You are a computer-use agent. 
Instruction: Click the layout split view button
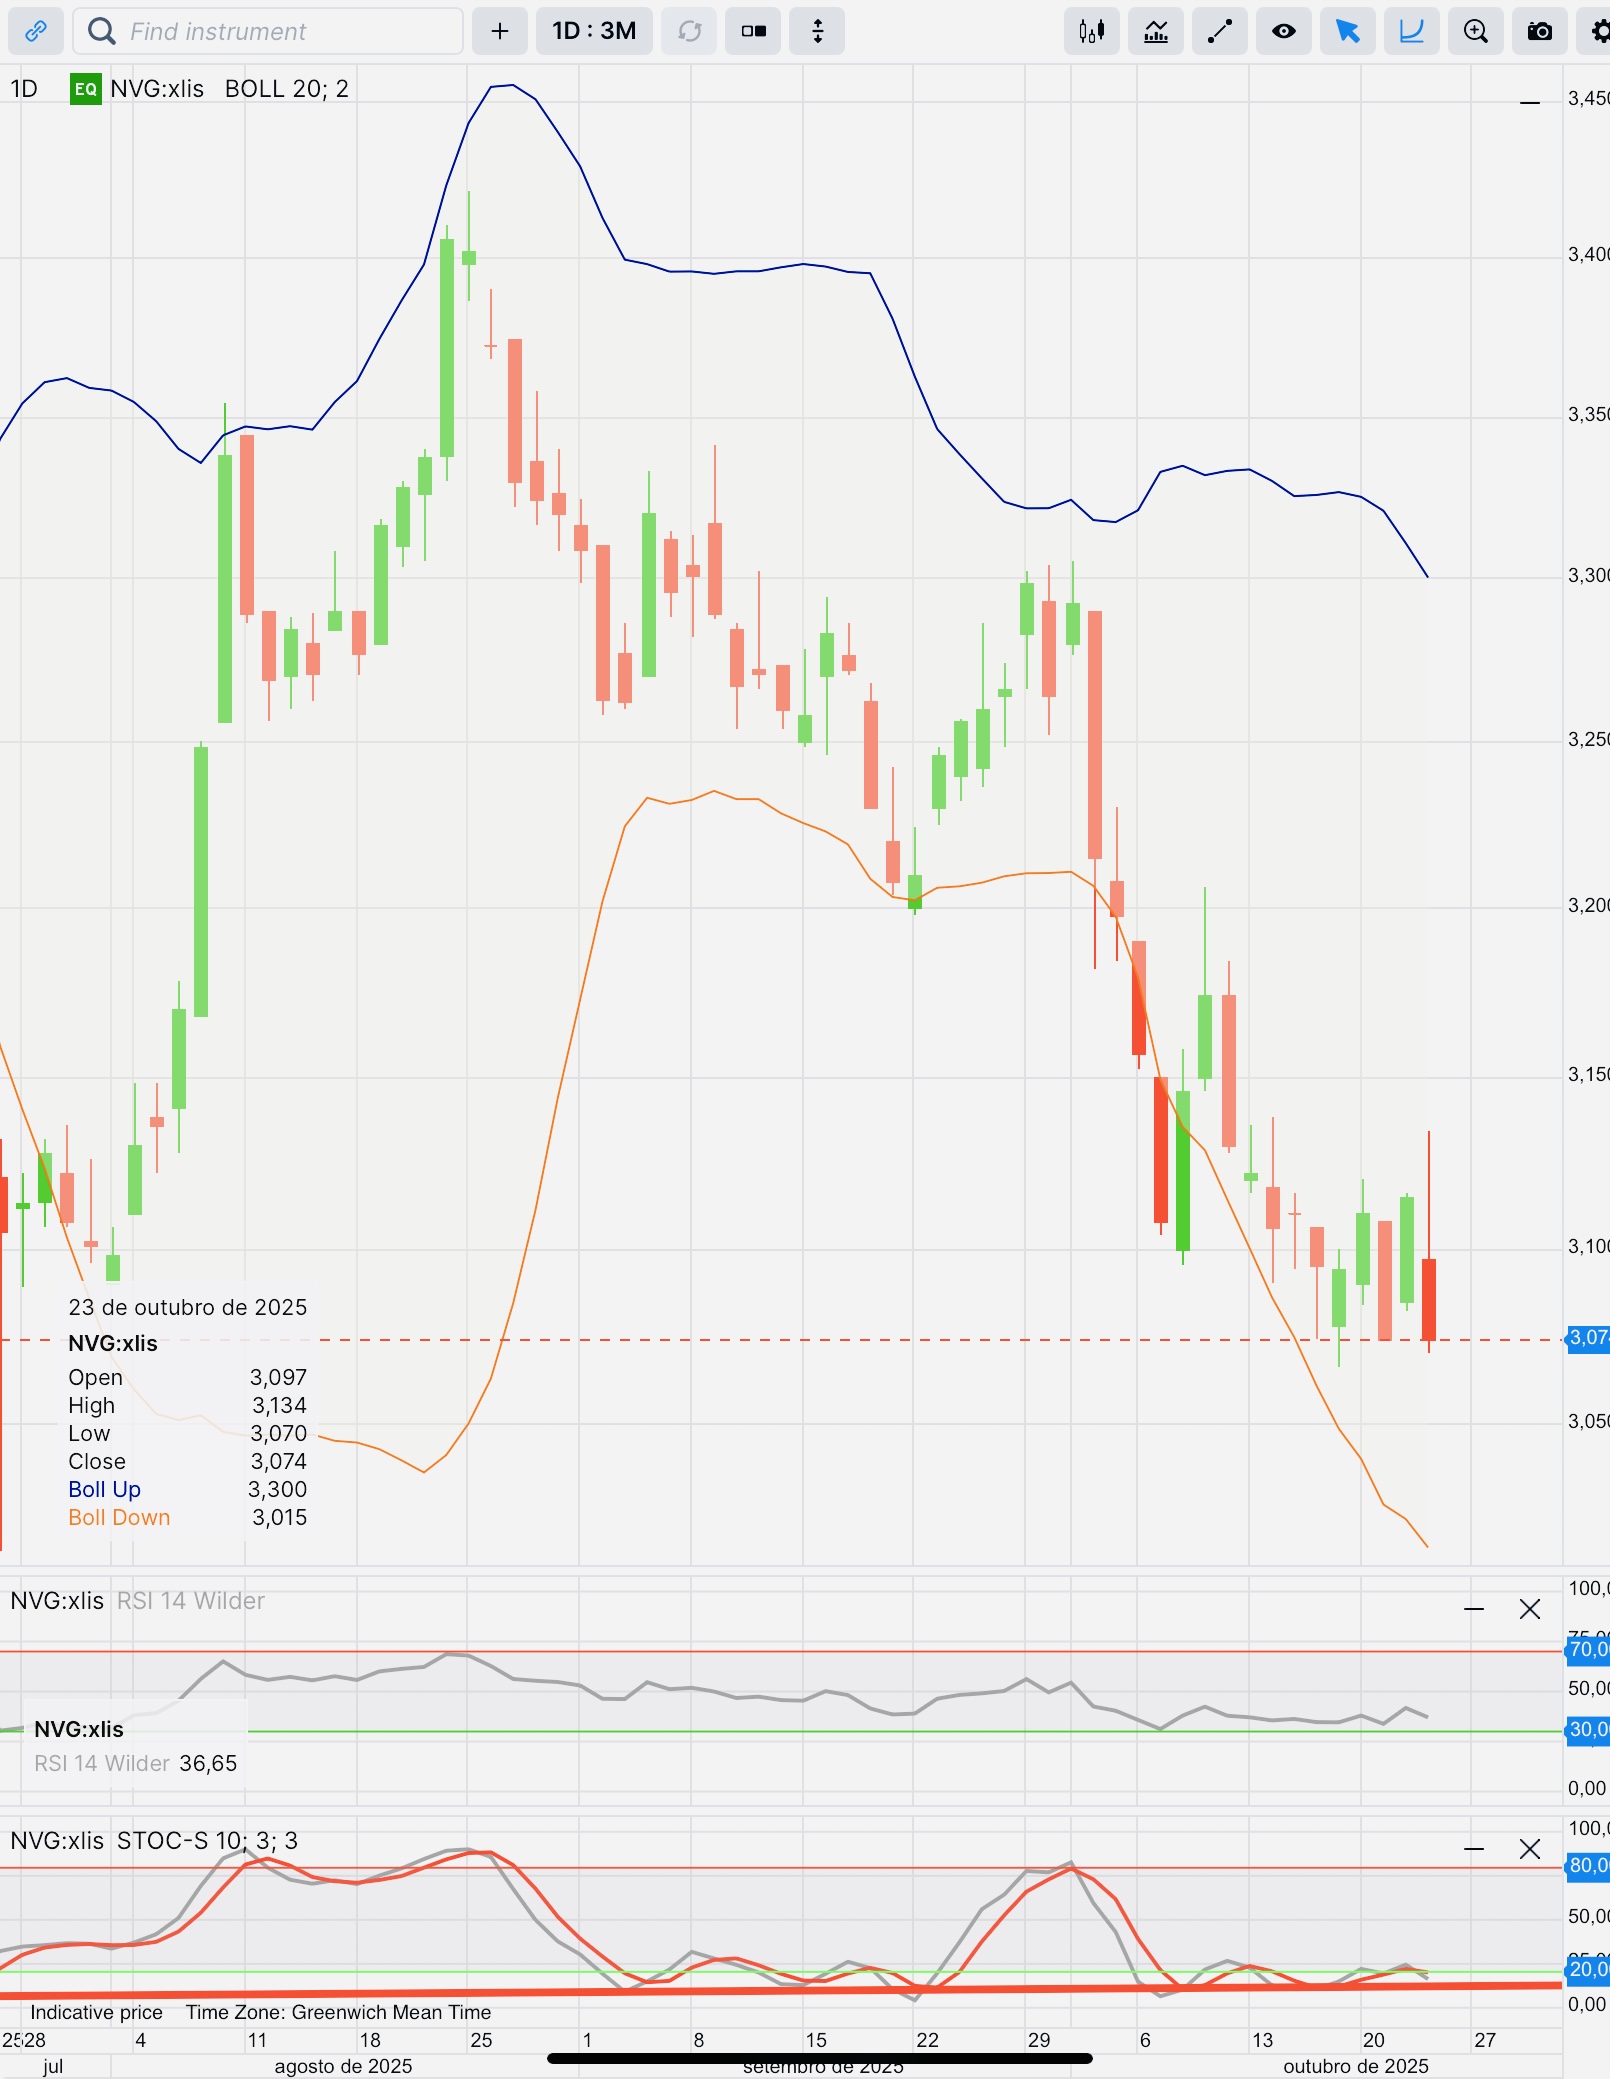pyautogui.click(x=753, y=31)
